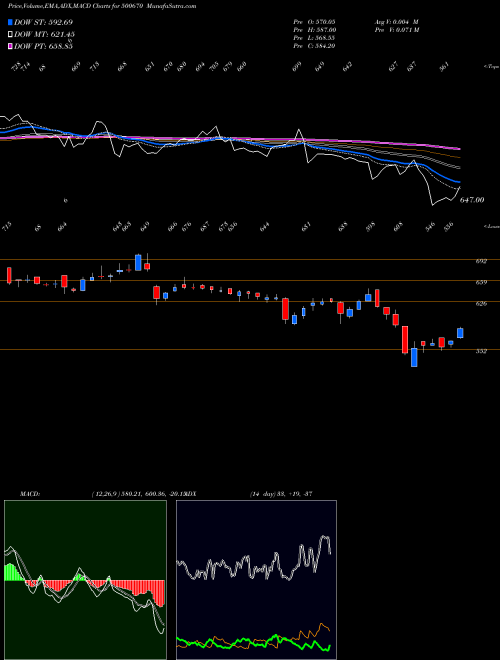Click the 647.00 price label
Image resolution: width=500 pixels, height=660 pixels.
[472, 200]
